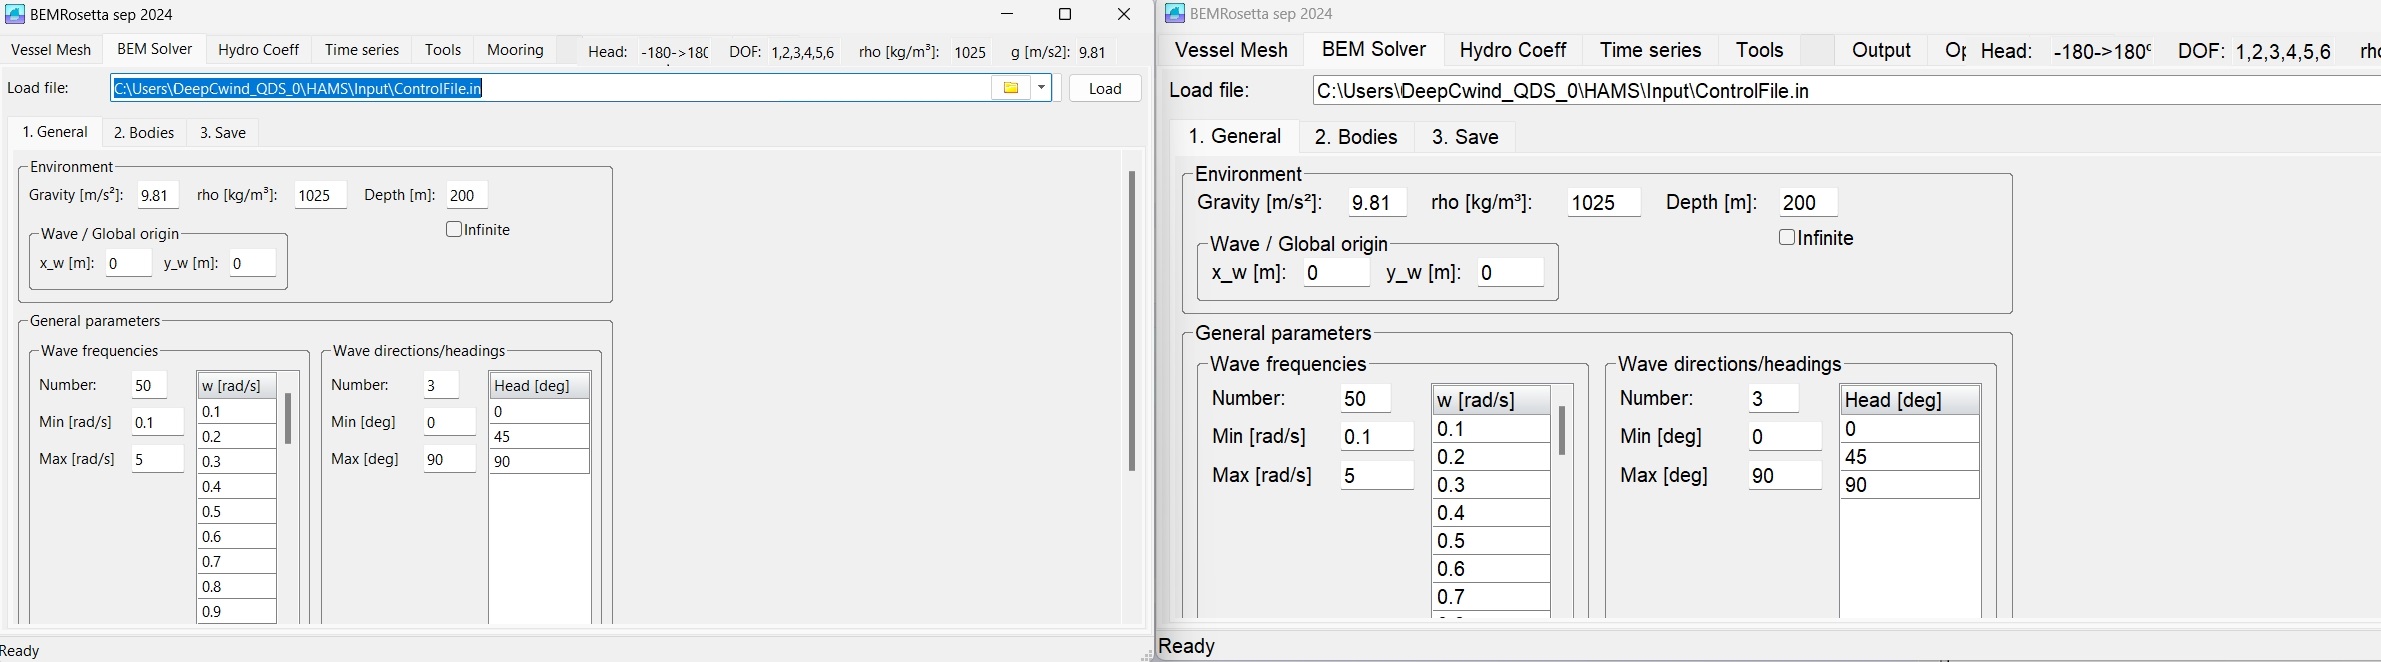Select the 45 heading row in right window

click(x=1909, y=457)
